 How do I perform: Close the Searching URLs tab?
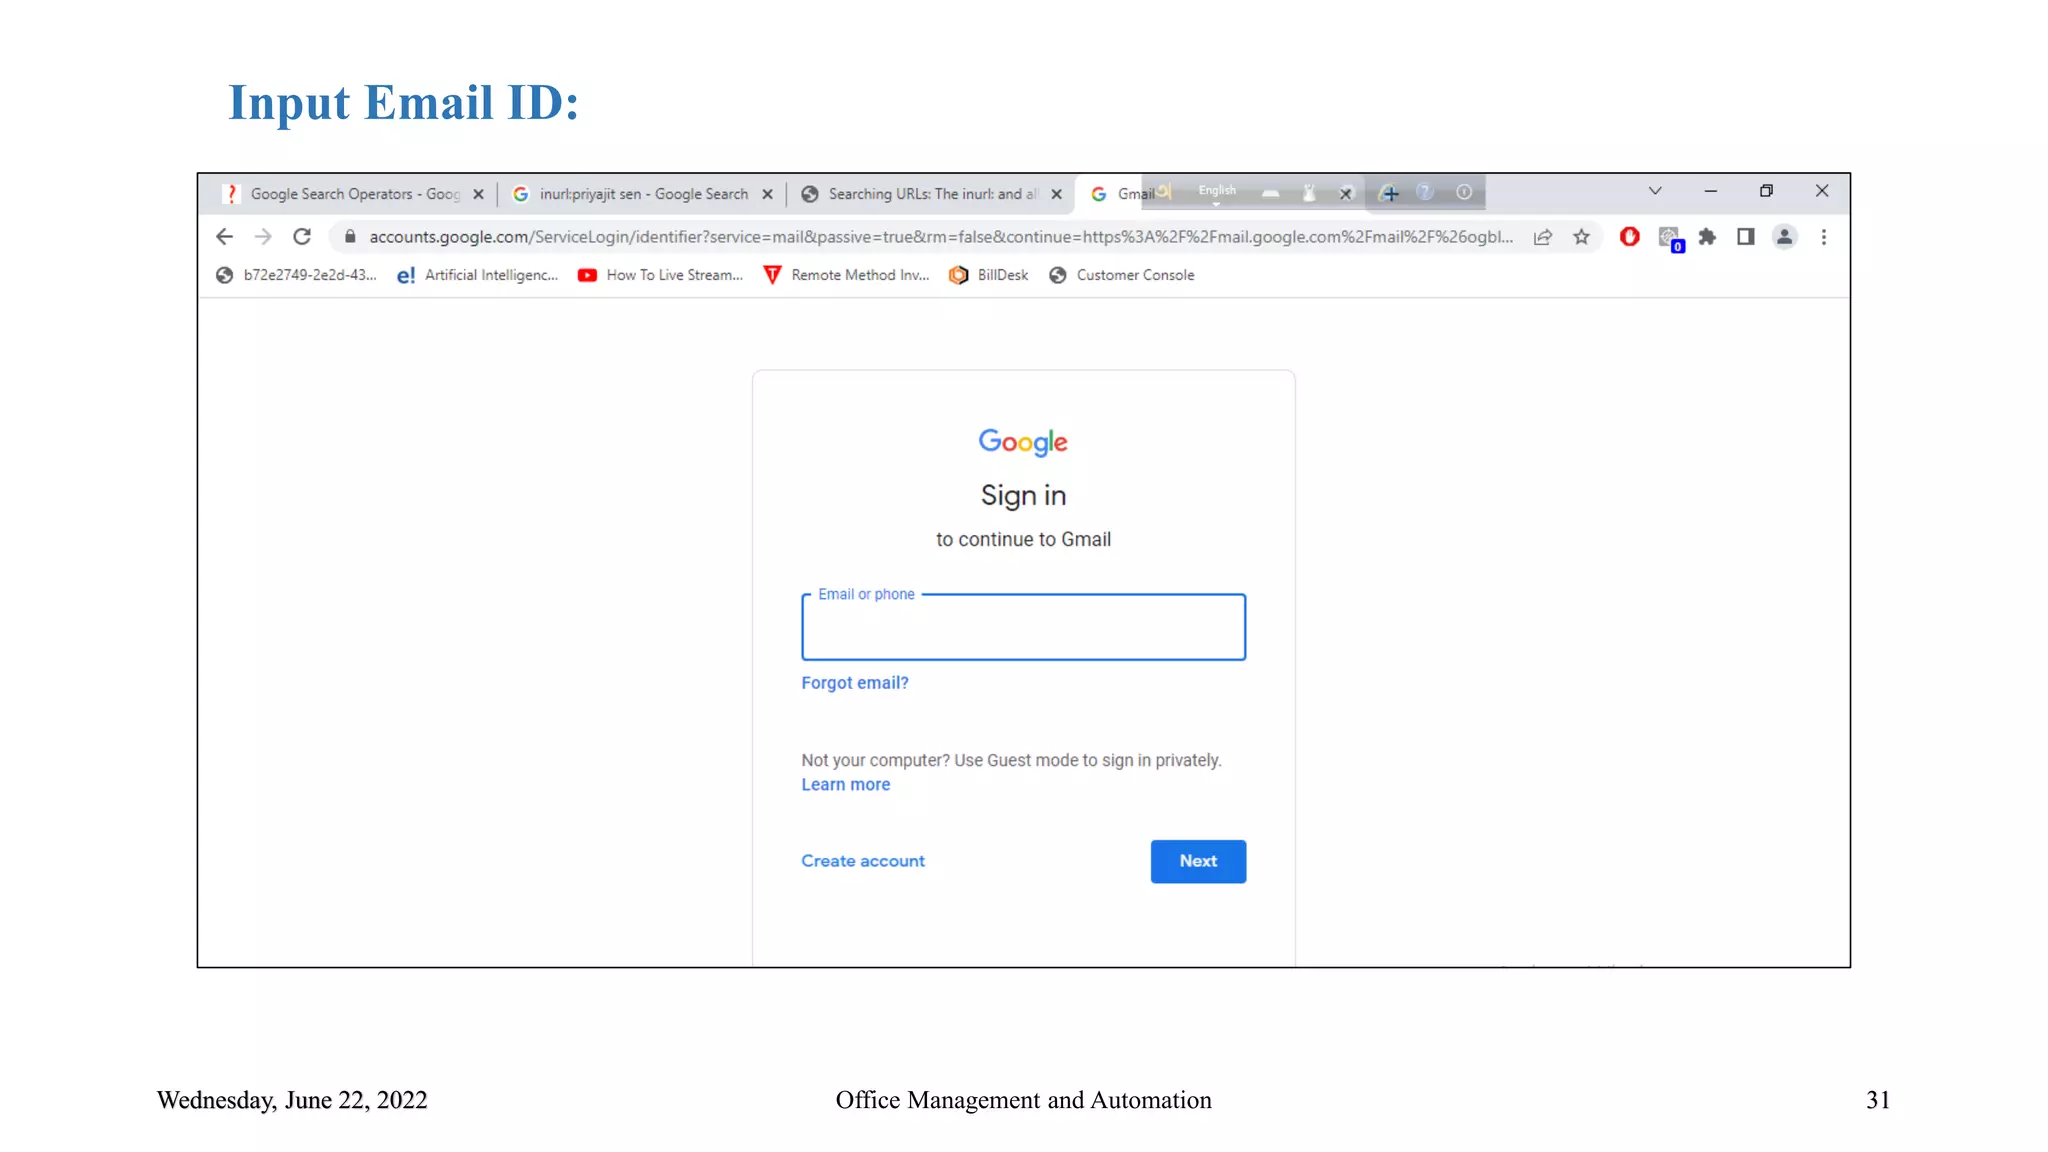click(1056, 194)
